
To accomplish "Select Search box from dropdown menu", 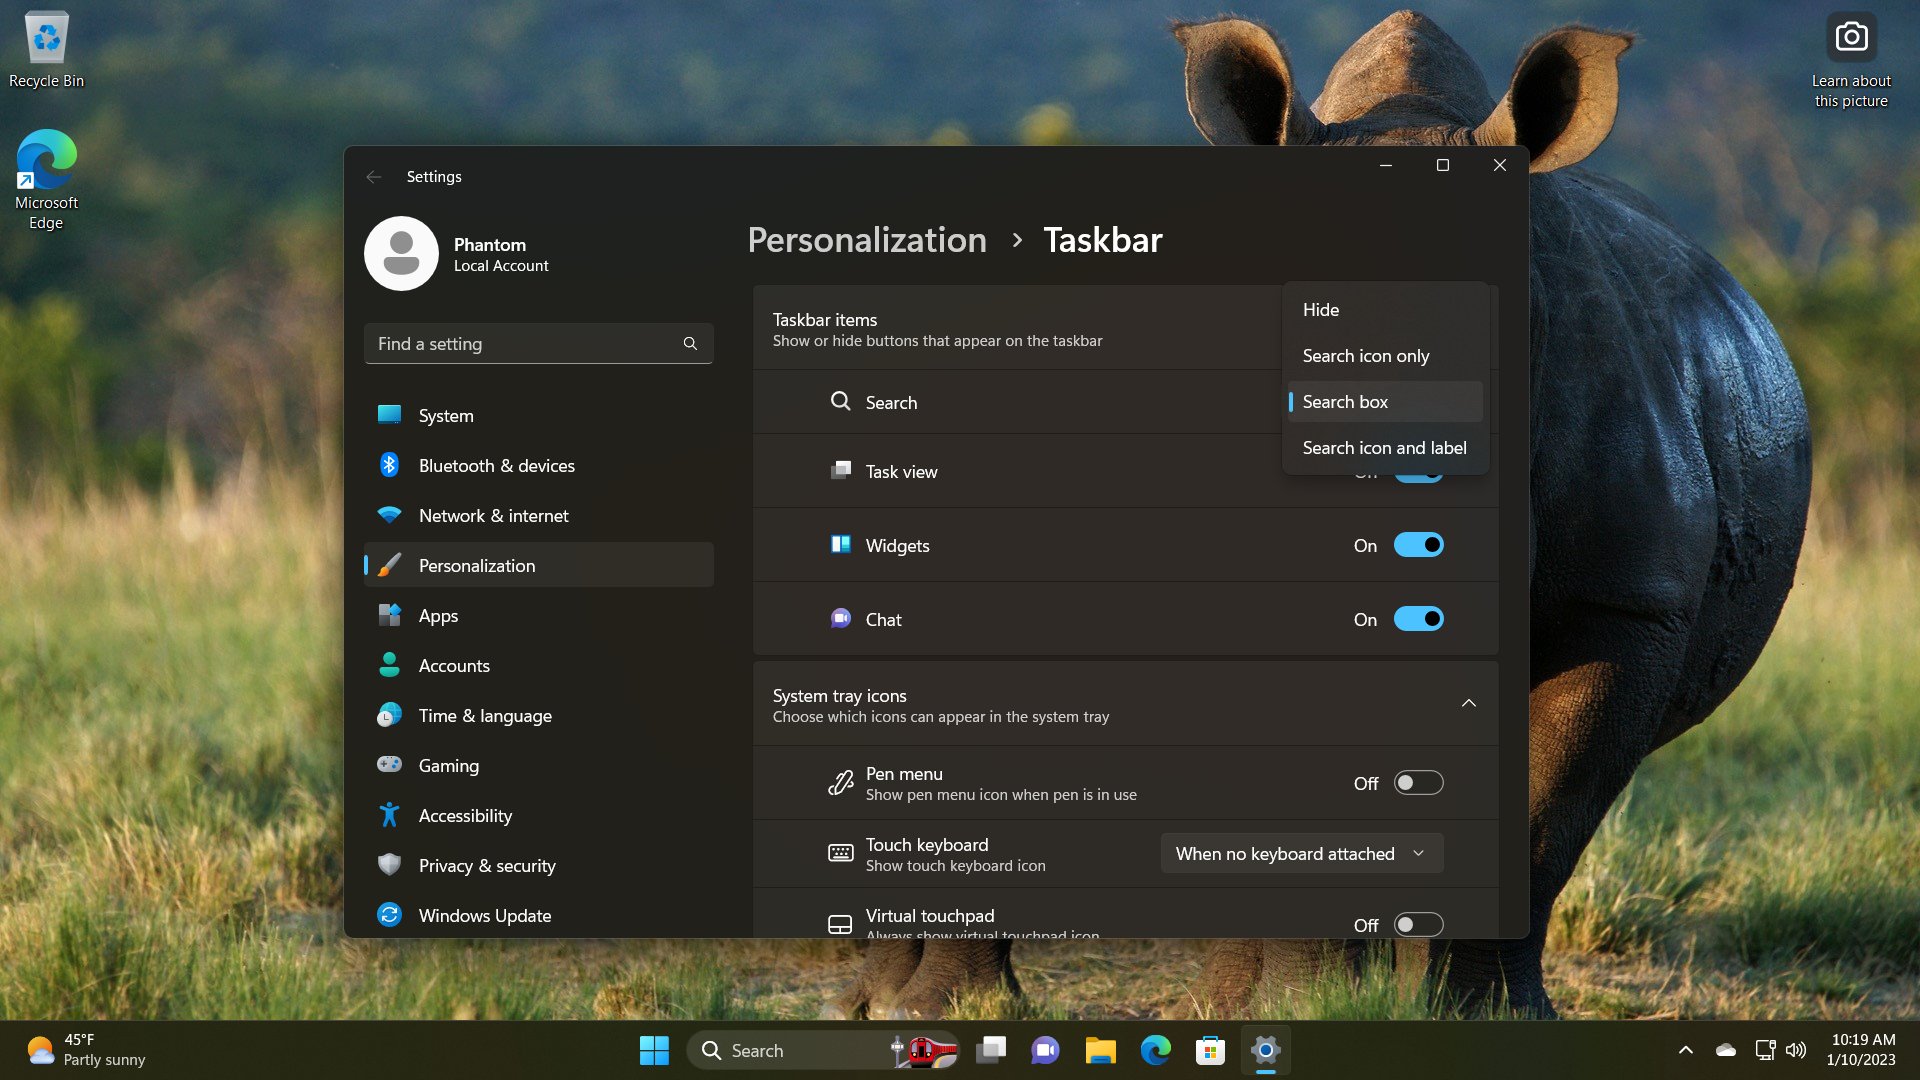I will pos(1383,401).
